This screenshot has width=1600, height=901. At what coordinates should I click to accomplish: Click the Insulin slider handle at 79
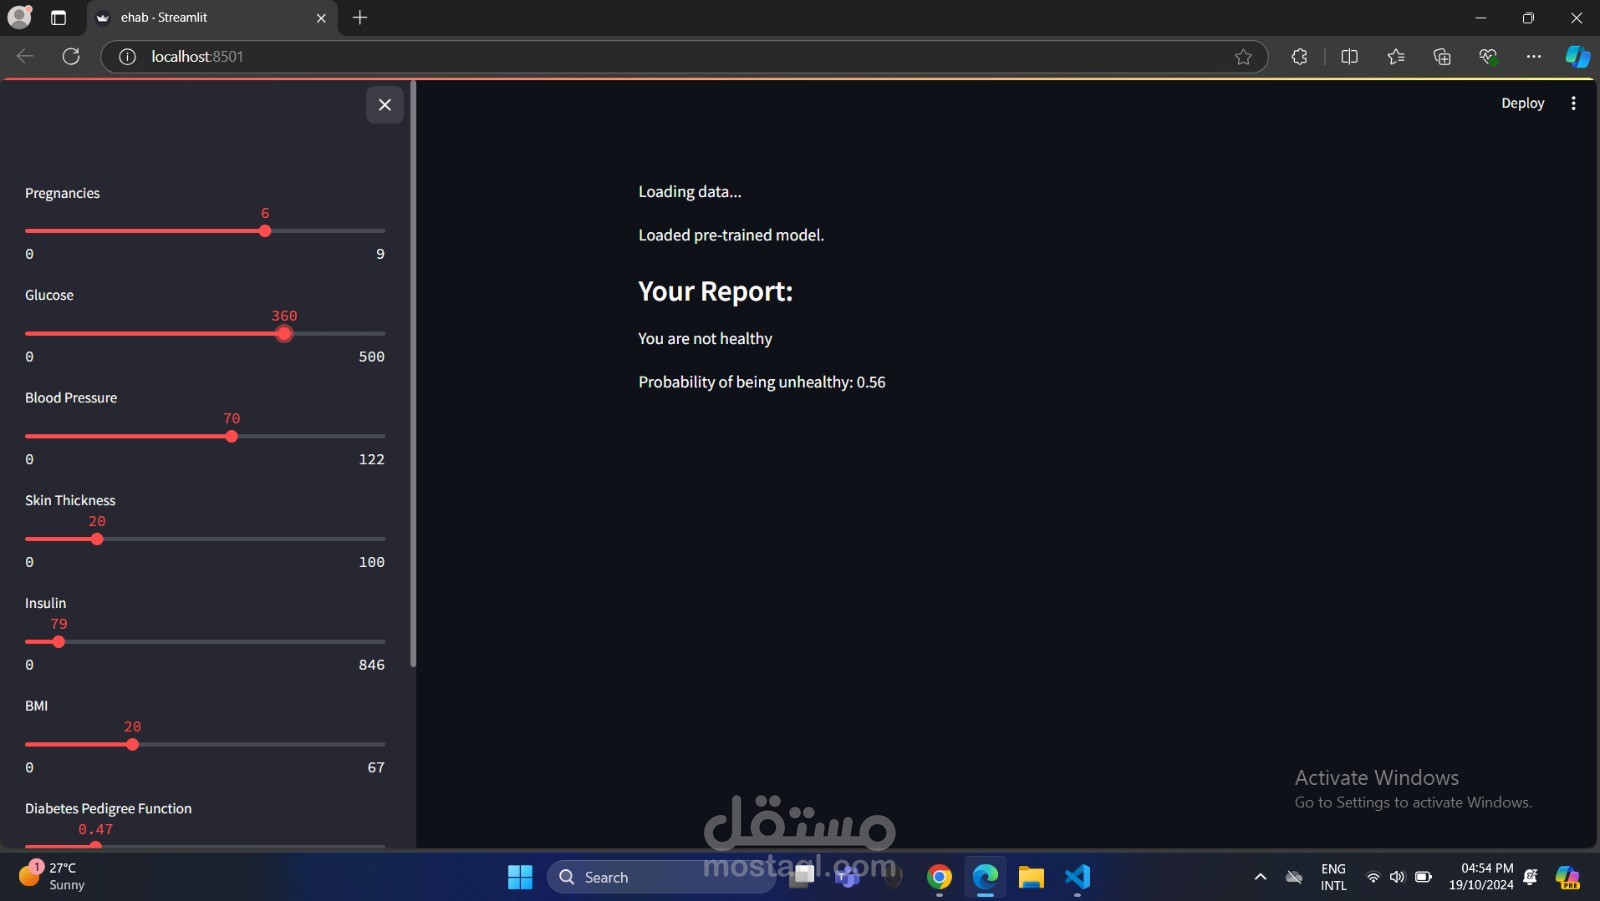click(x=59, y=642)
